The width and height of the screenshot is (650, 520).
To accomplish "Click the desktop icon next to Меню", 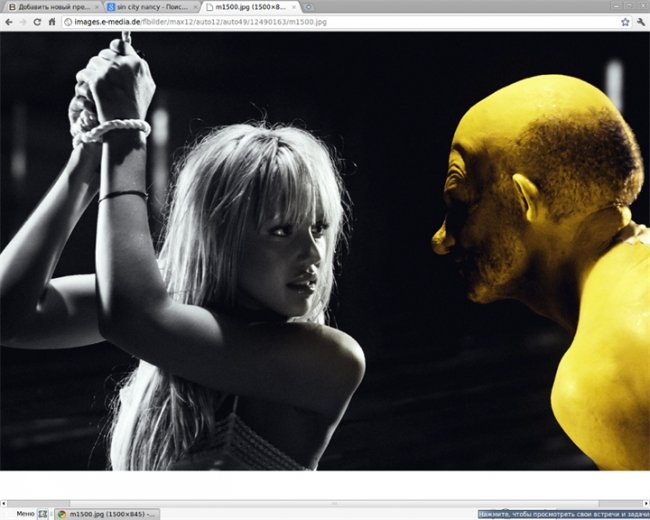I will tap(43, 513).
